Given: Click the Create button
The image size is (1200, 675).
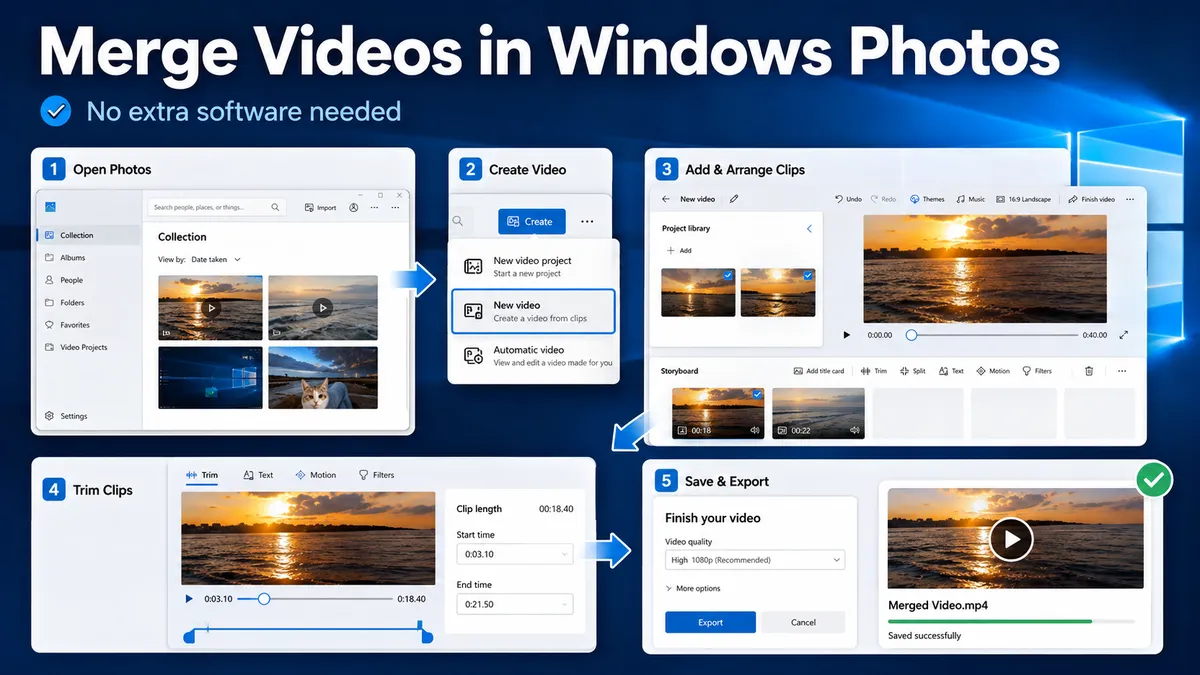Looking at the screenshot, I should [x=531, y=221].
